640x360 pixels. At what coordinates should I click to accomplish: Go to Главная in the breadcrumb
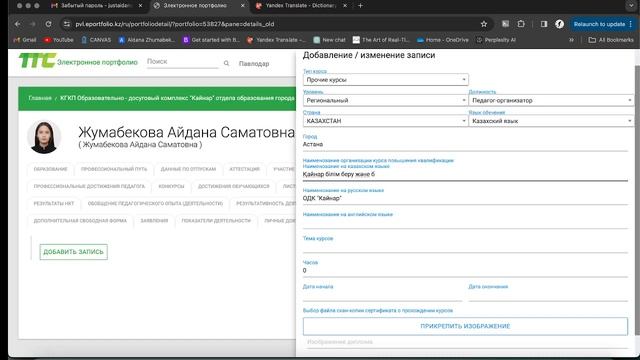pyautogui.click(x=40, y=98)
